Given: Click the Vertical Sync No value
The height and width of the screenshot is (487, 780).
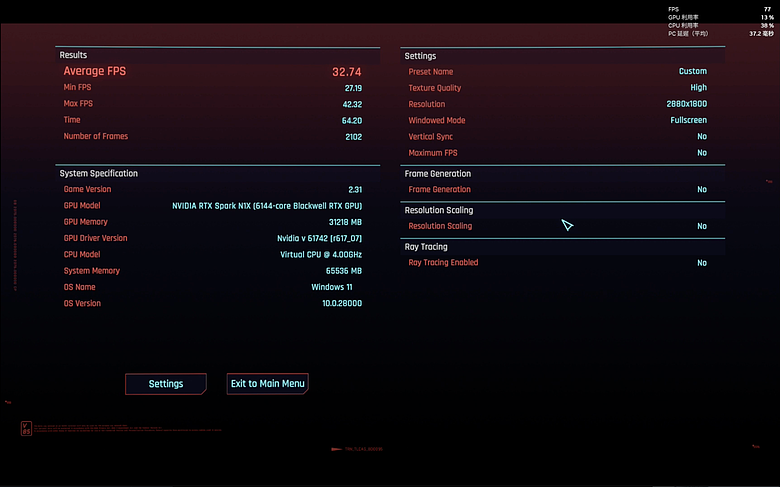Looking at the screenshot, I should (702, 136).
